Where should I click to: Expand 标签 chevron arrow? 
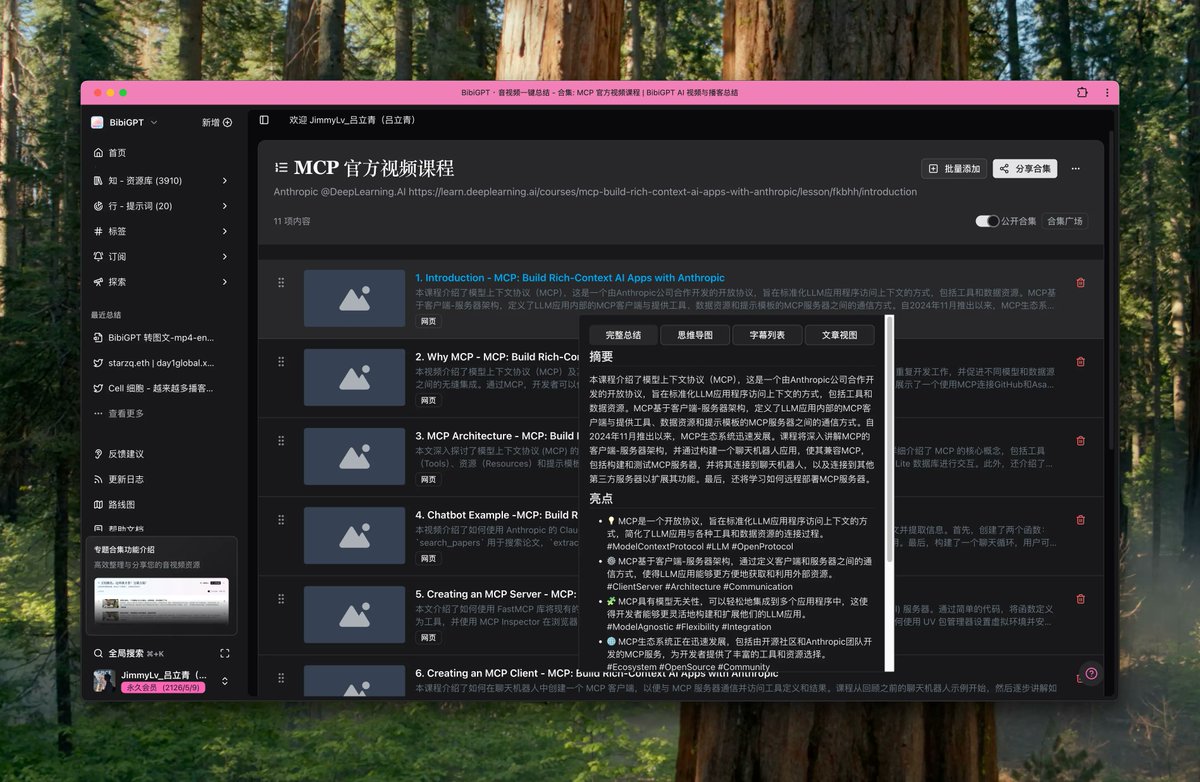click(224, 231)
